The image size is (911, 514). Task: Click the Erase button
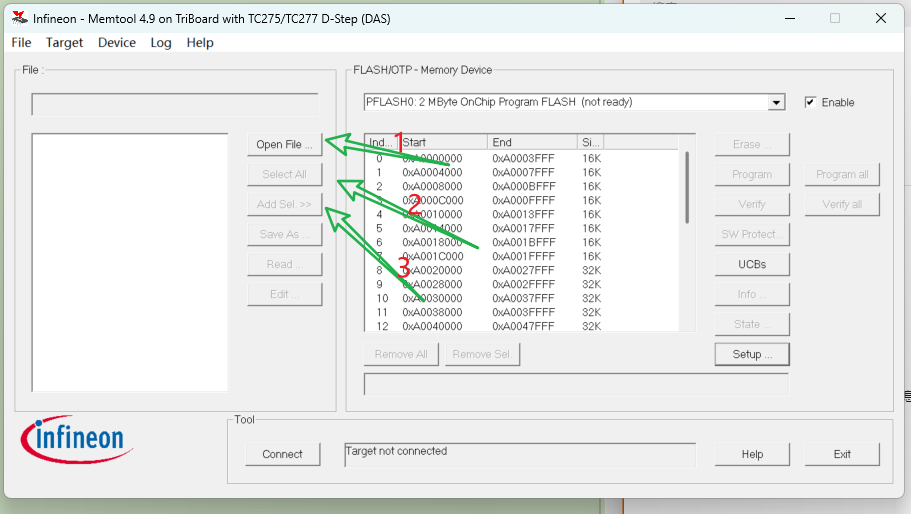tap(752, 144)
